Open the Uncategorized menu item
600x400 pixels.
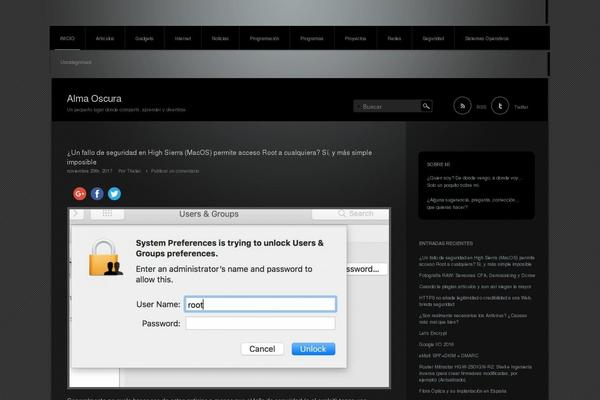click(76, 62)
